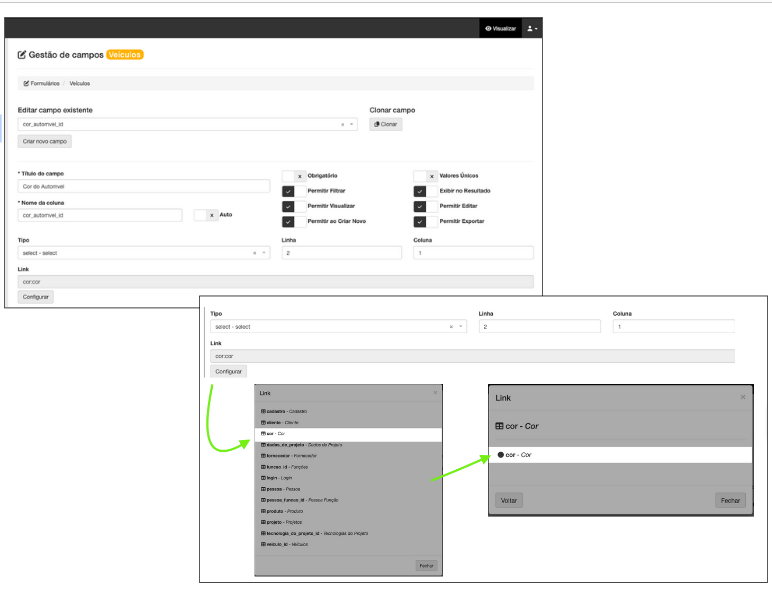Open the Editar campo existente dropdown arrow

(x=352, y=124)
